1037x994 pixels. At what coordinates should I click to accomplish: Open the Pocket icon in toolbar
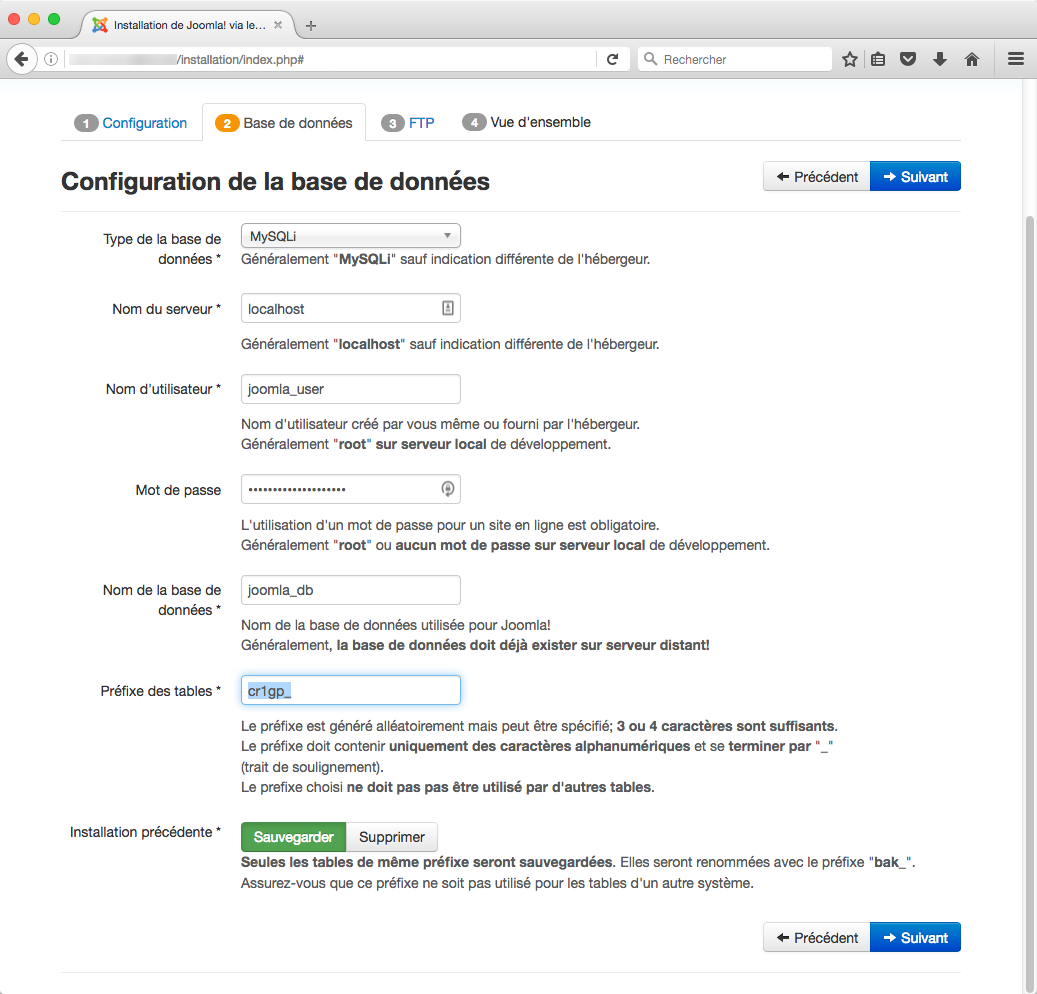pos(908,60)
